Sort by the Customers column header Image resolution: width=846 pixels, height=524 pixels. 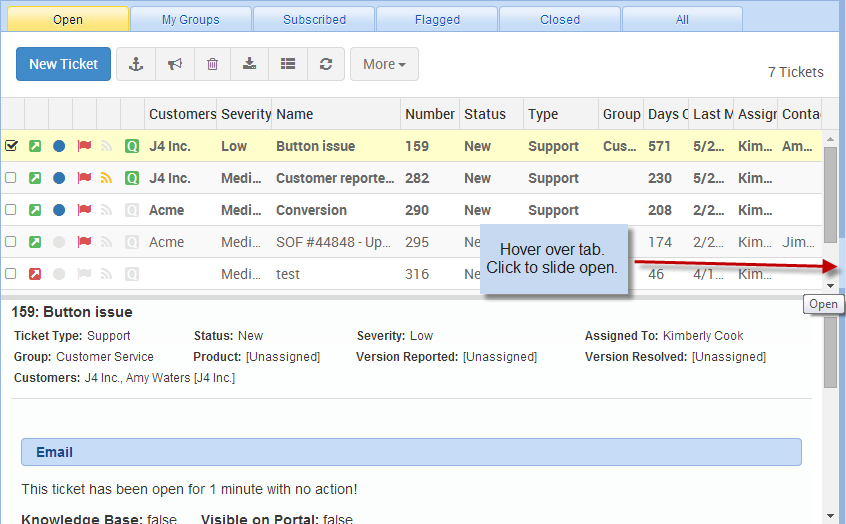(x=181, y=114)
